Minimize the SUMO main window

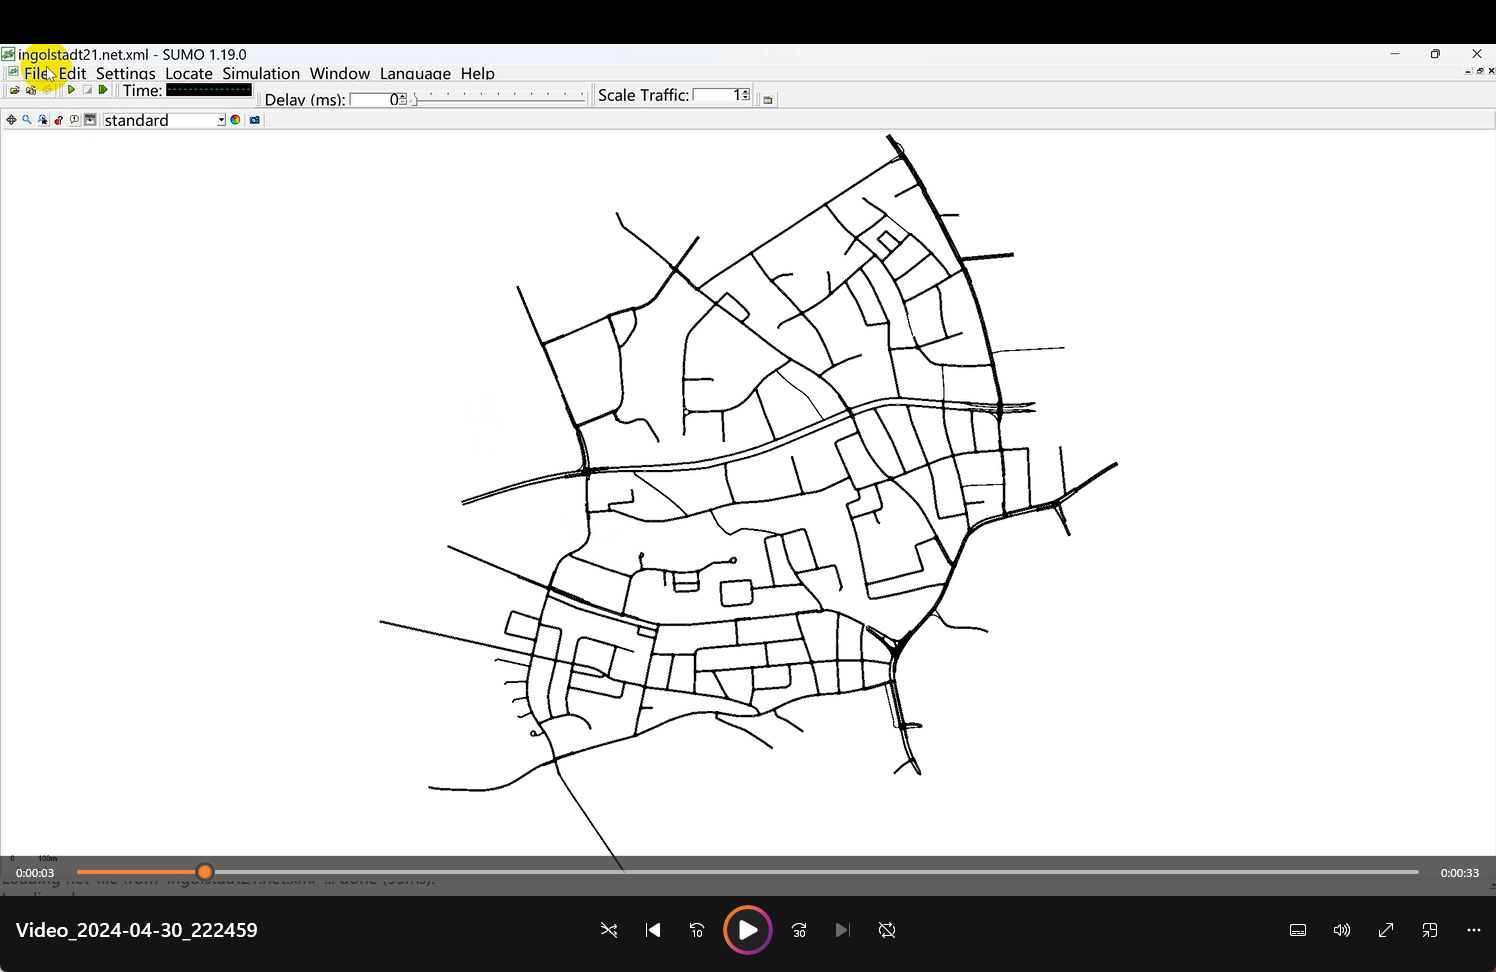pos(1394,54)
